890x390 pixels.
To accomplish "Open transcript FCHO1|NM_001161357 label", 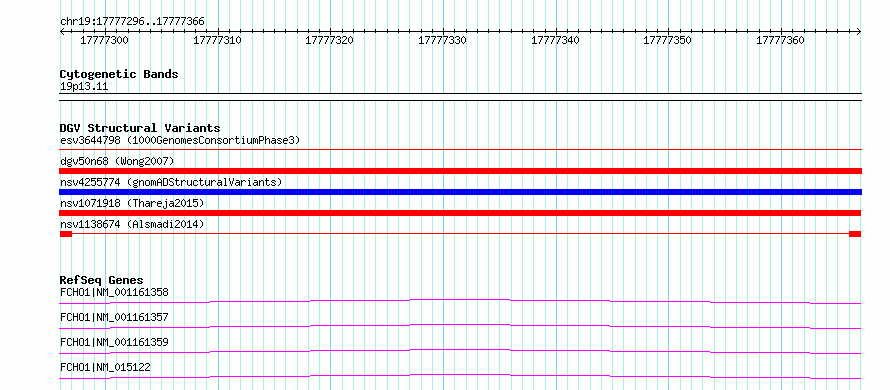I will pyautogui.click(x=114, y=317).
